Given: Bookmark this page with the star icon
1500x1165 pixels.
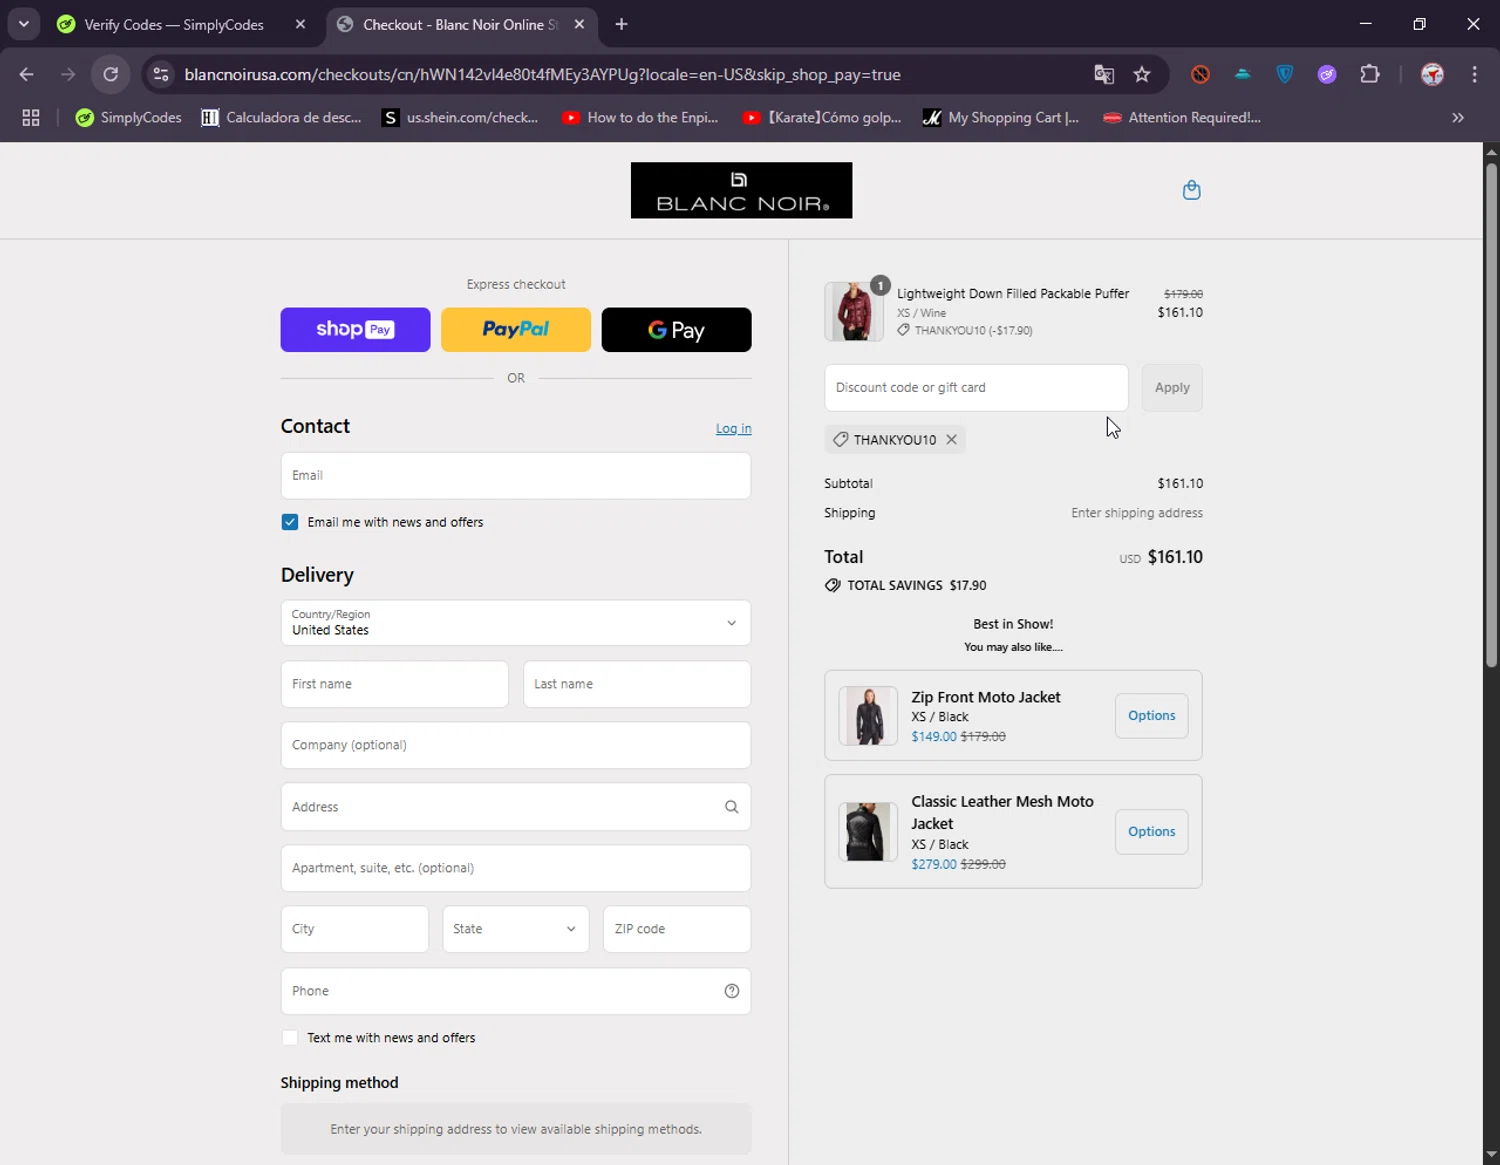Looking at the screenshot, I should pos(1142,74).
